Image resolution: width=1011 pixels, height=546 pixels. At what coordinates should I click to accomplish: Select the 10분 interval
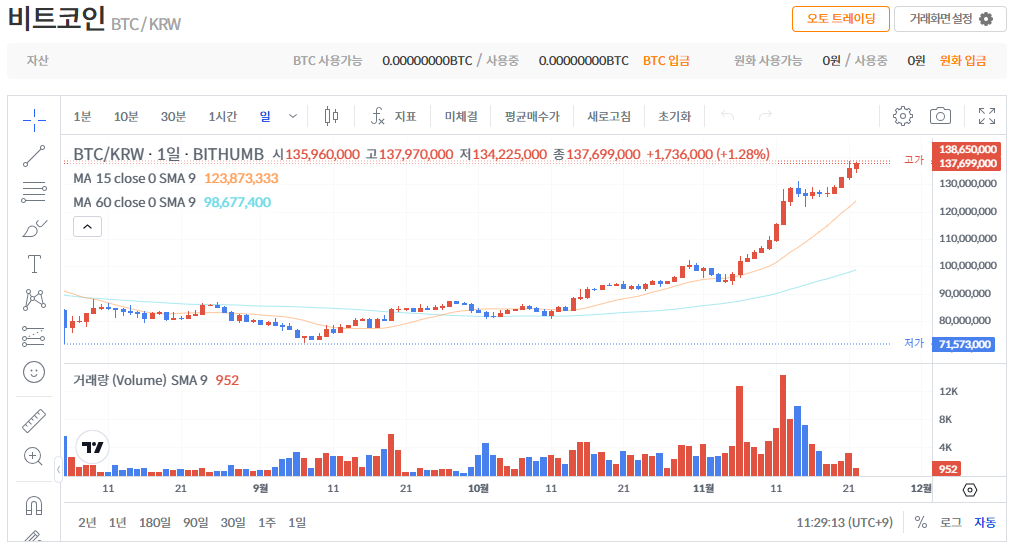pyautogui.click(x=126, y=116)
